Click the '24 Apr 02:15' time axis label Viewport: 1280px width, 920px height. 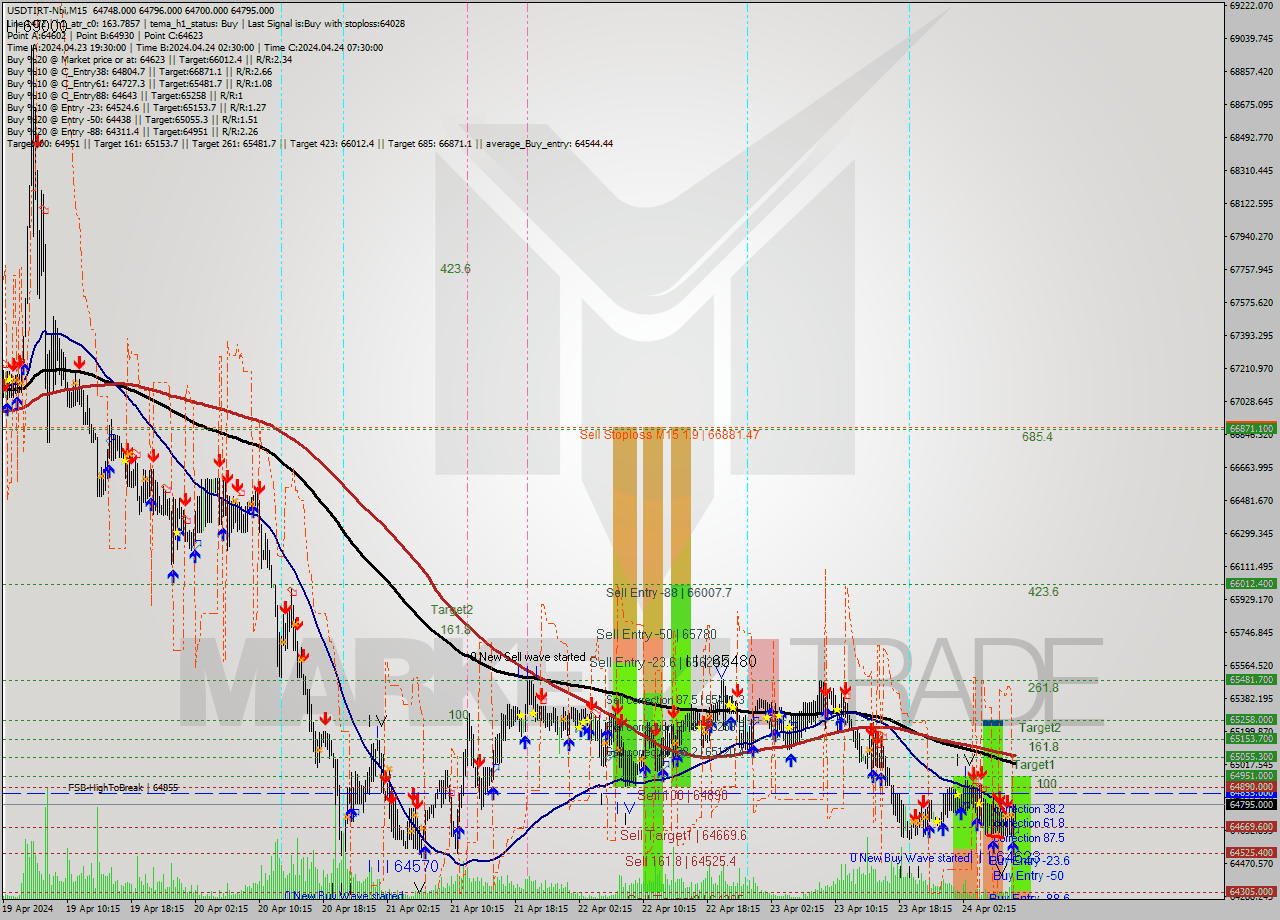[x=990, y=910]
